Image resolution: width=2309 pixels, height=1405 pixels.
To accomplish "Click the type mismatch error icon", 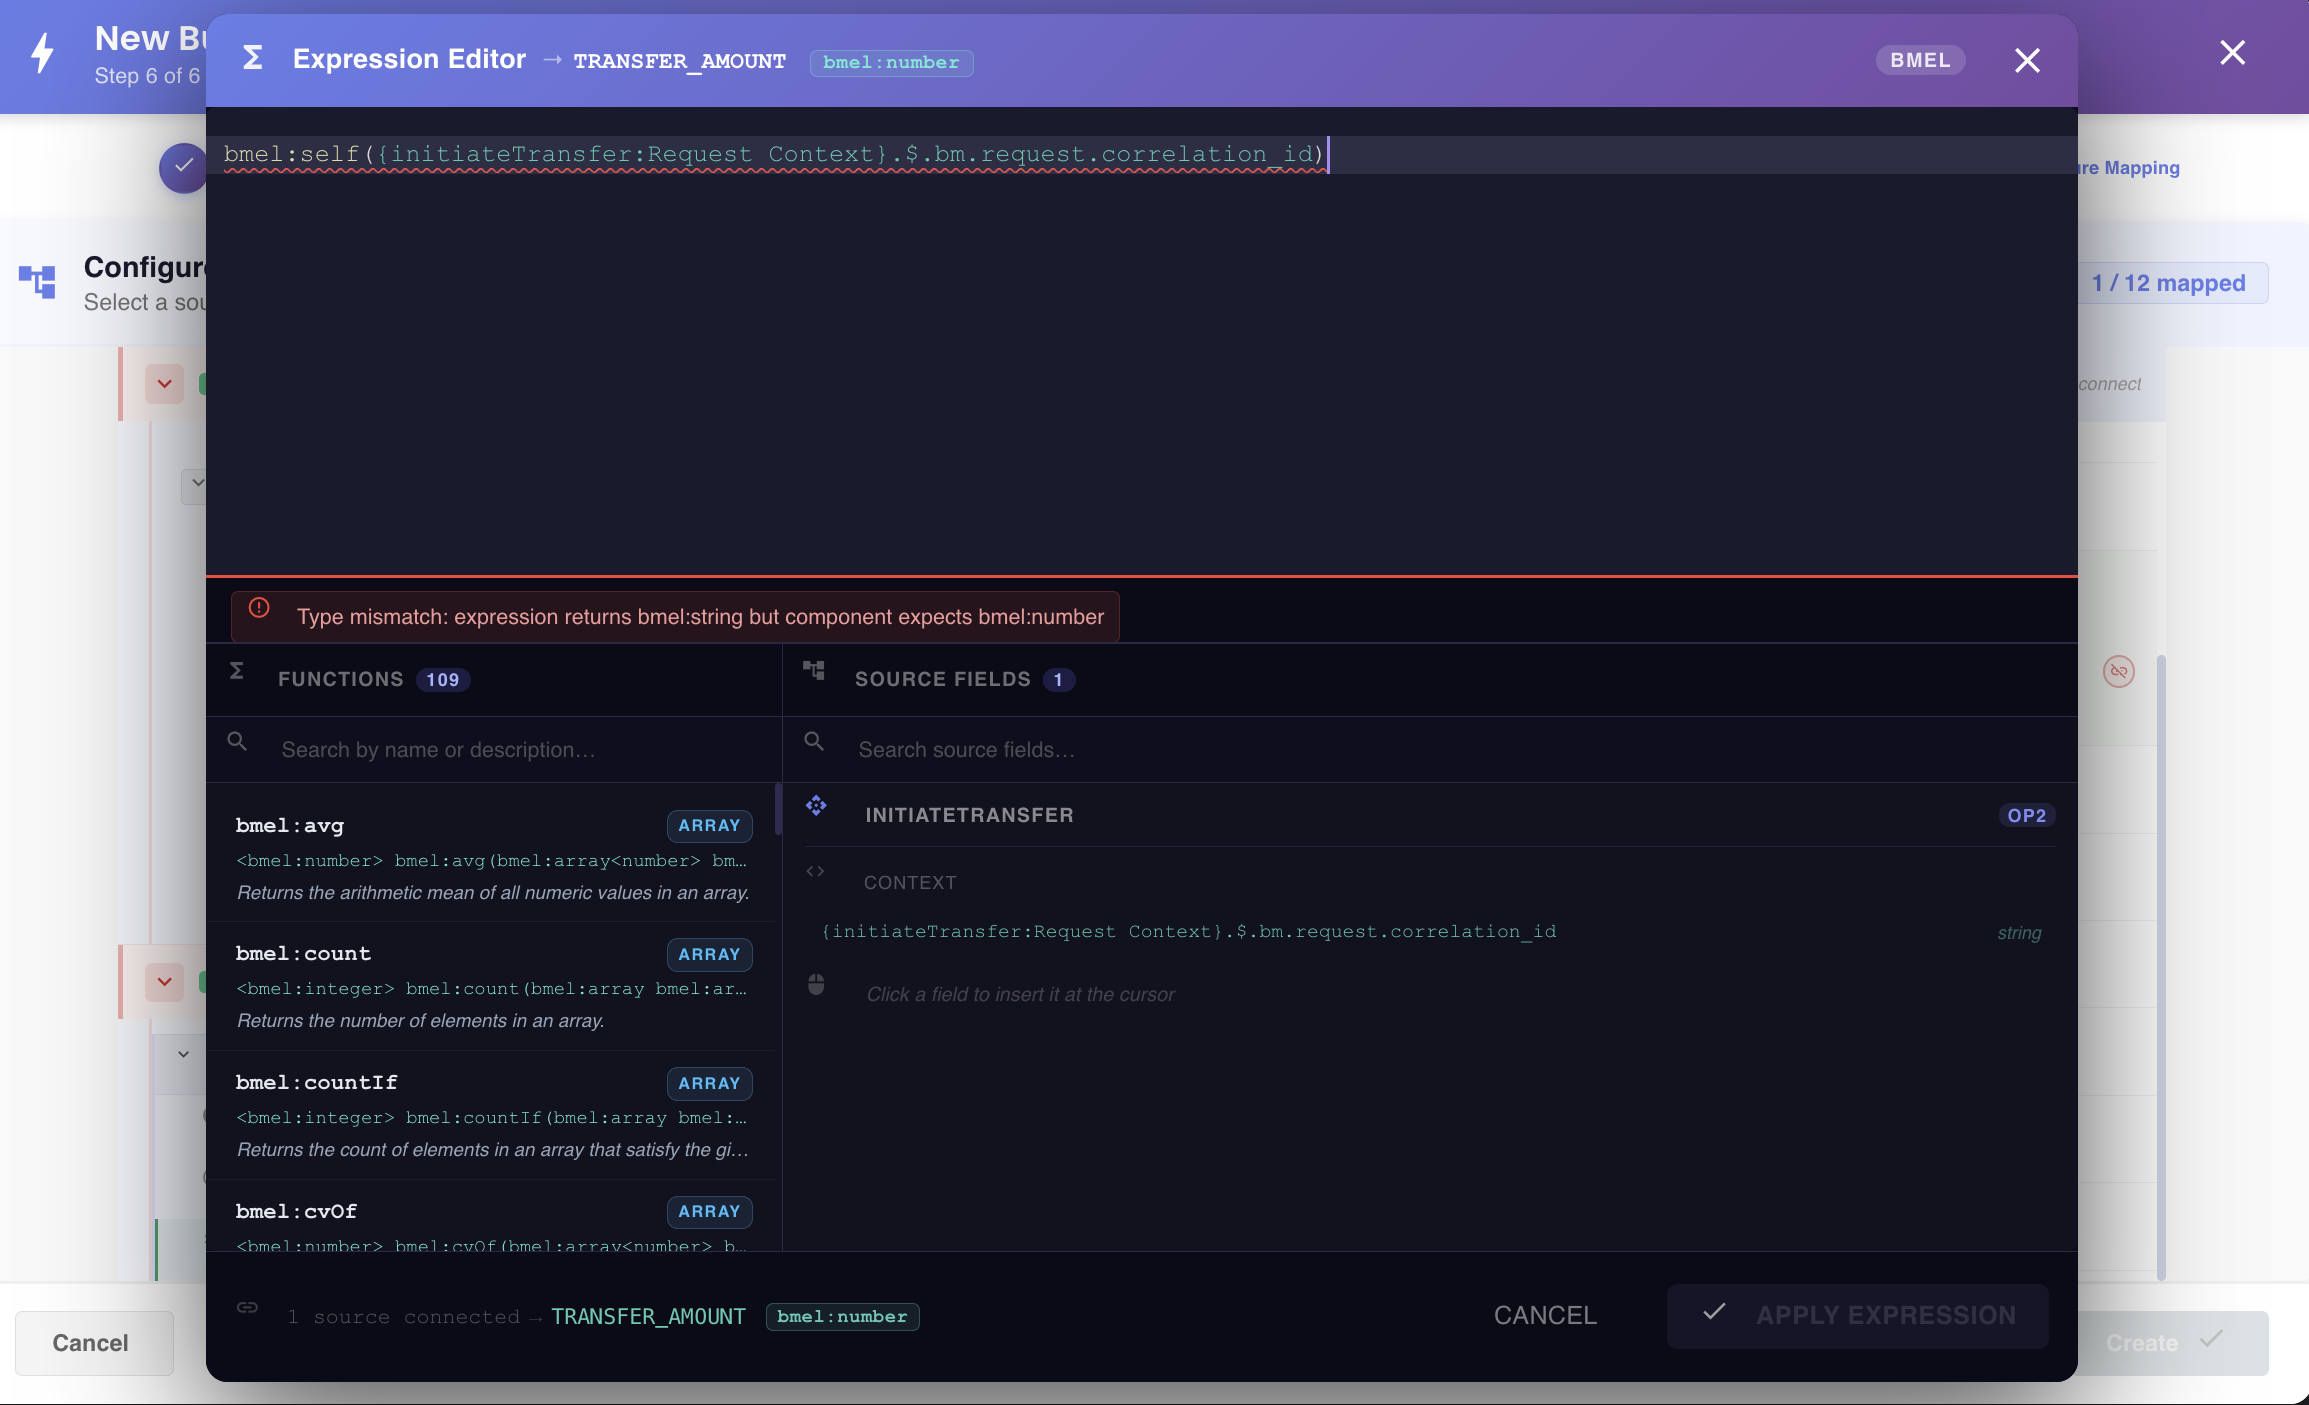I will tap(259, 608).
